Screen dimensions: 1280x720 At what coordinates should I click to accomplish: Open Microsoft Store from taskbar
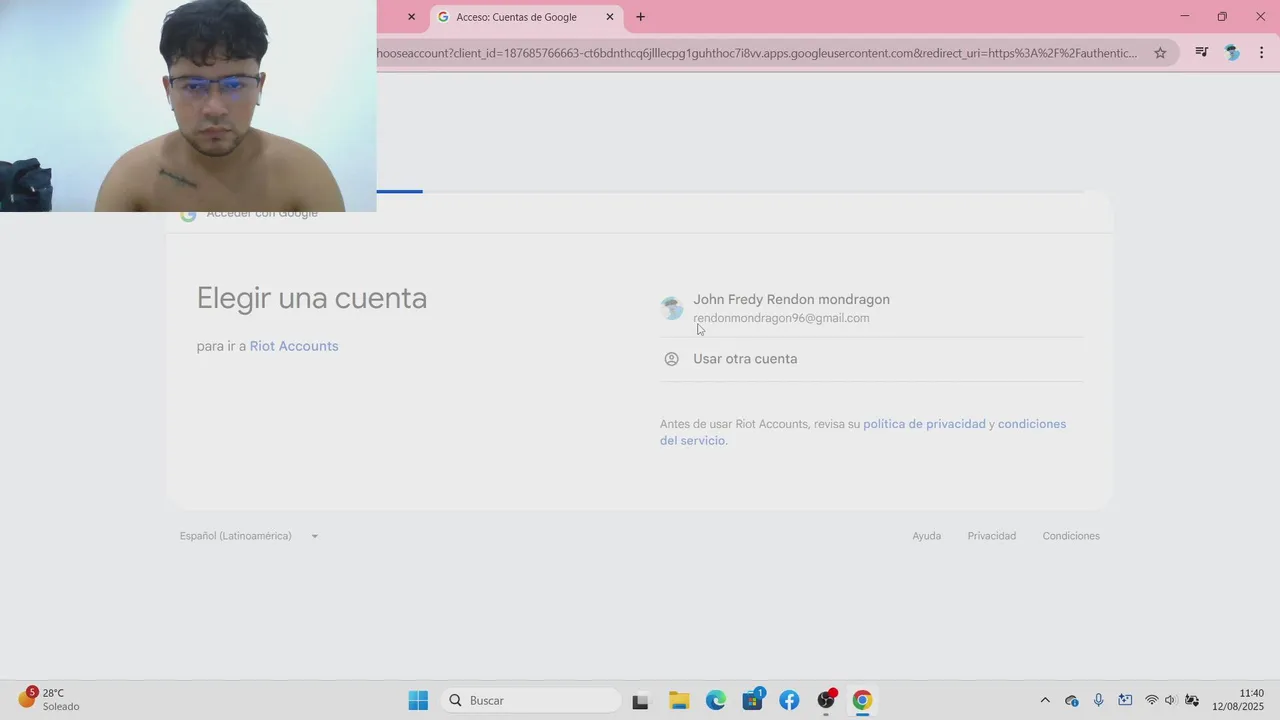pyautogui.click(x=753, y=701)
